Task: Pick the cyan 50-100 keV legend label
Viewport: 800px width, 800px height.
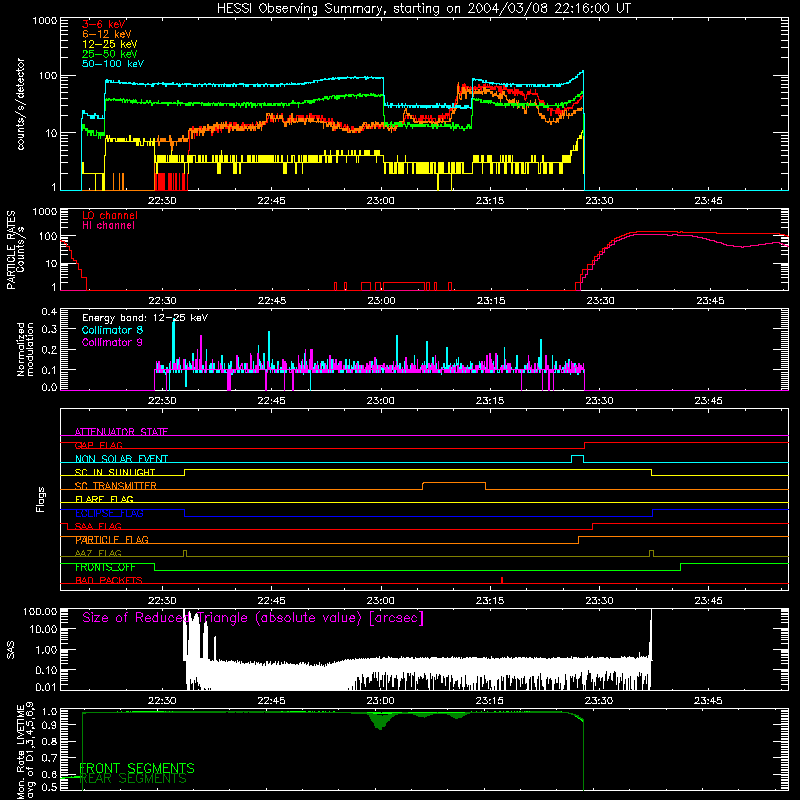Action: [x=113, y=64]
